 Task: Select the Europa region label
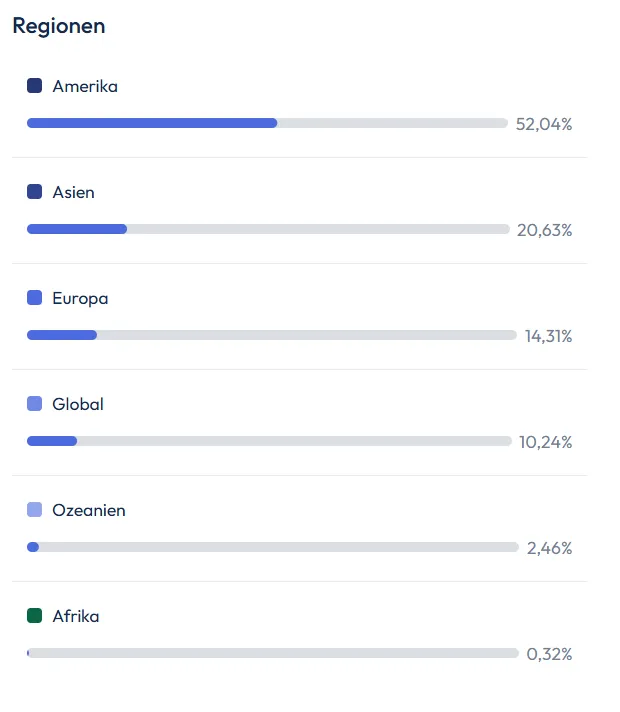pyautogui.click(x=80, y=299)
